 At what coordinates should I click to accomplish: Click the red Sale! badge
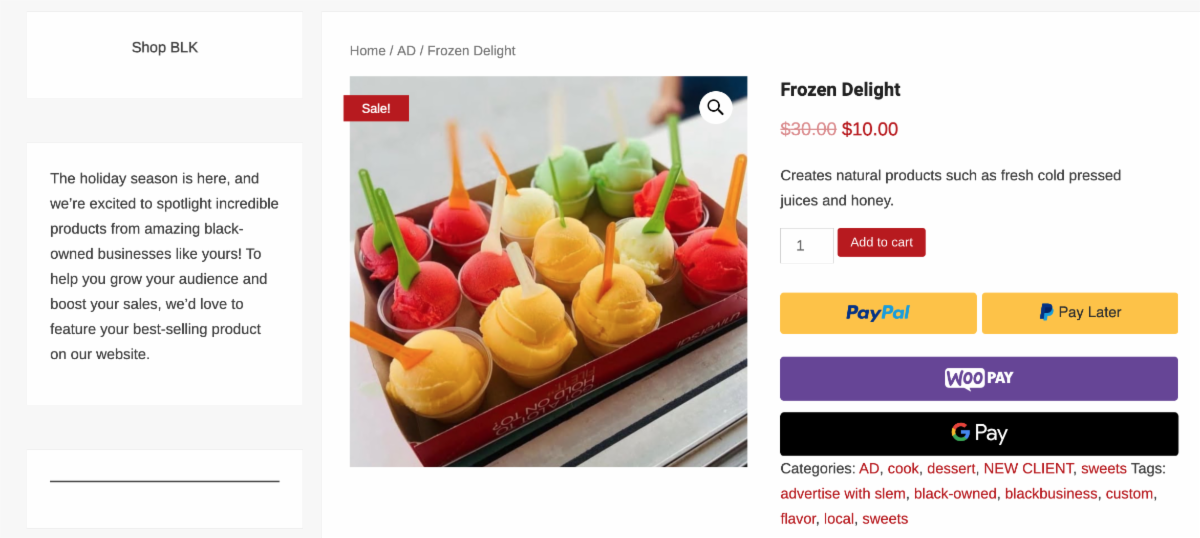click(376, 108)
